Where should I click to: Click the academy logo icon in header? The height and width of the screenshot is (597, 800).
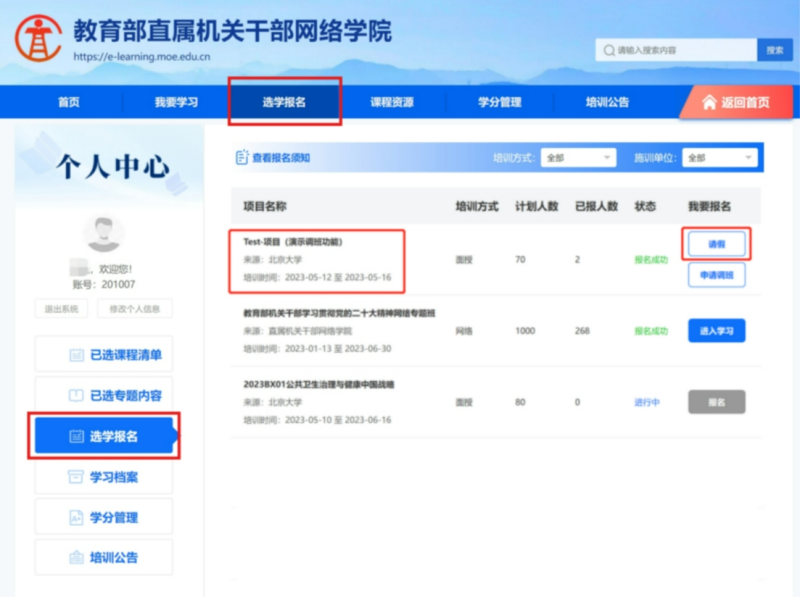pyautogui.click(x=37, y=39)
